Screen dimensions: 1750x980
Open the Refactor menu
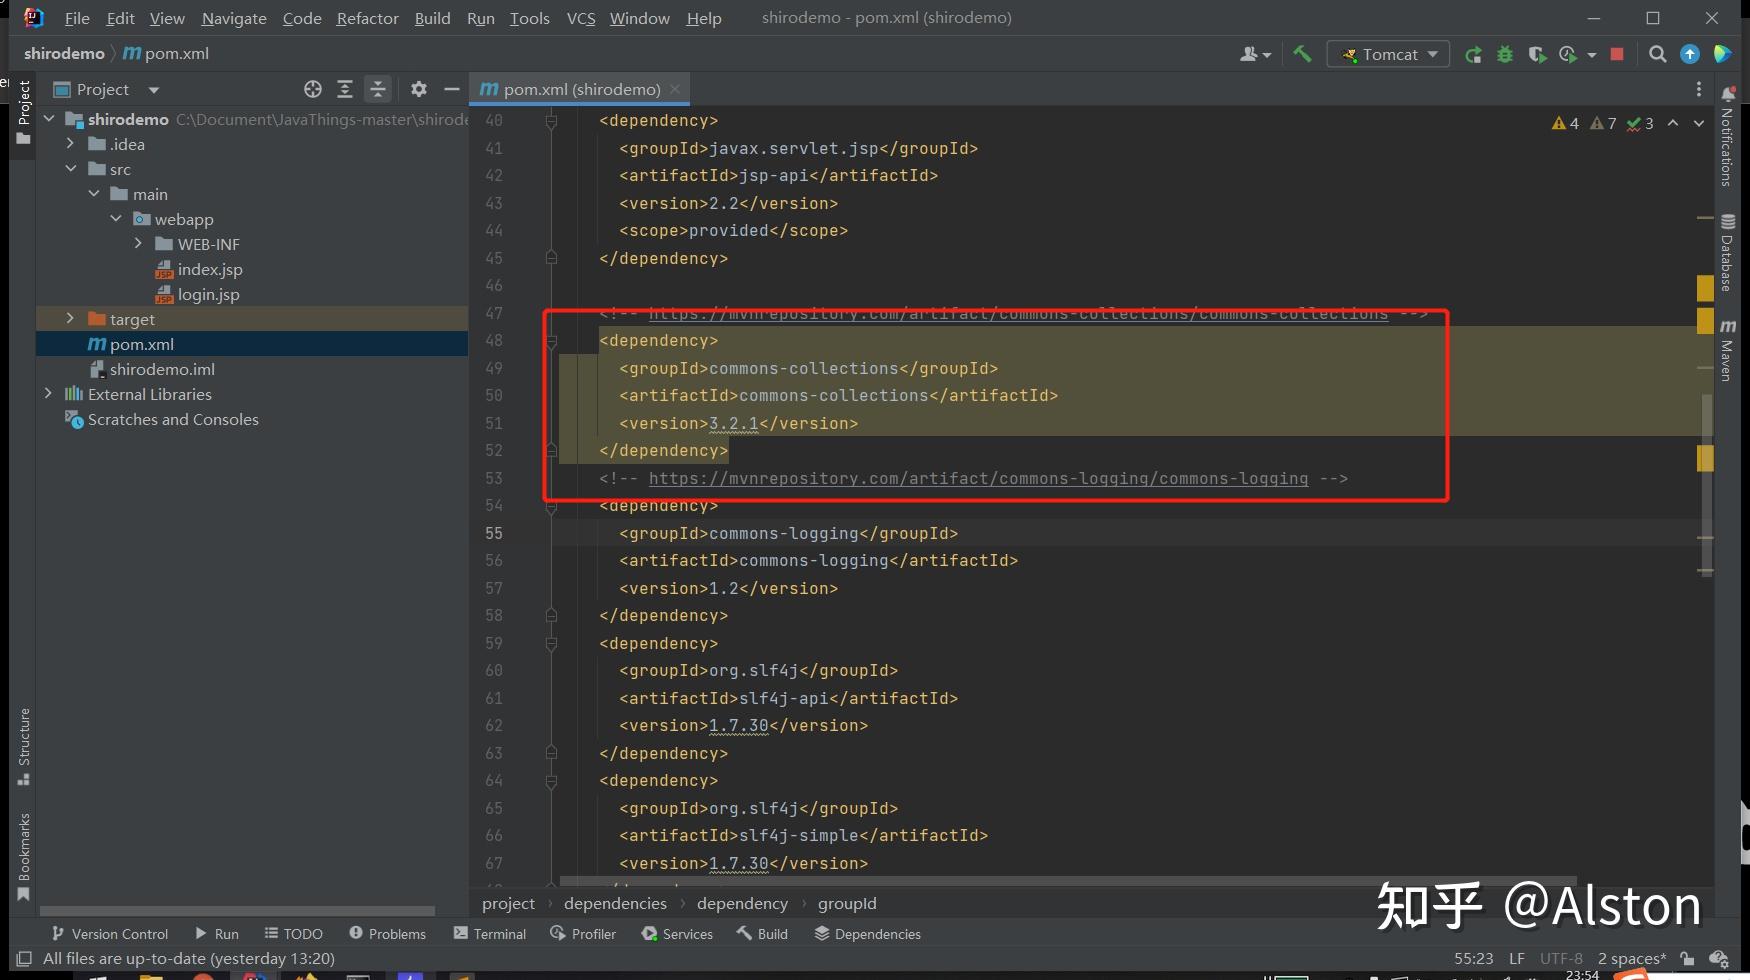pos(367,18)
